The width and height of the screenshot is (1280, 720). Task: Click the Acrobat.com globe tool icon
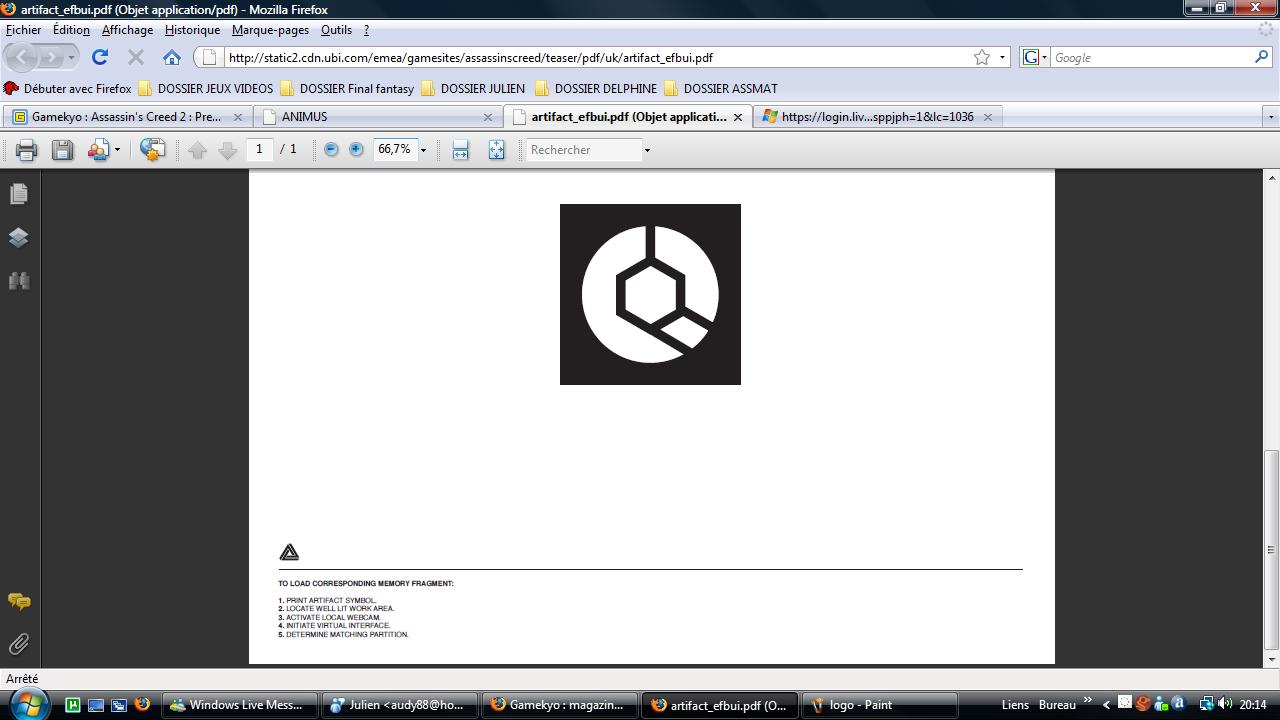(x=152, y=150)
